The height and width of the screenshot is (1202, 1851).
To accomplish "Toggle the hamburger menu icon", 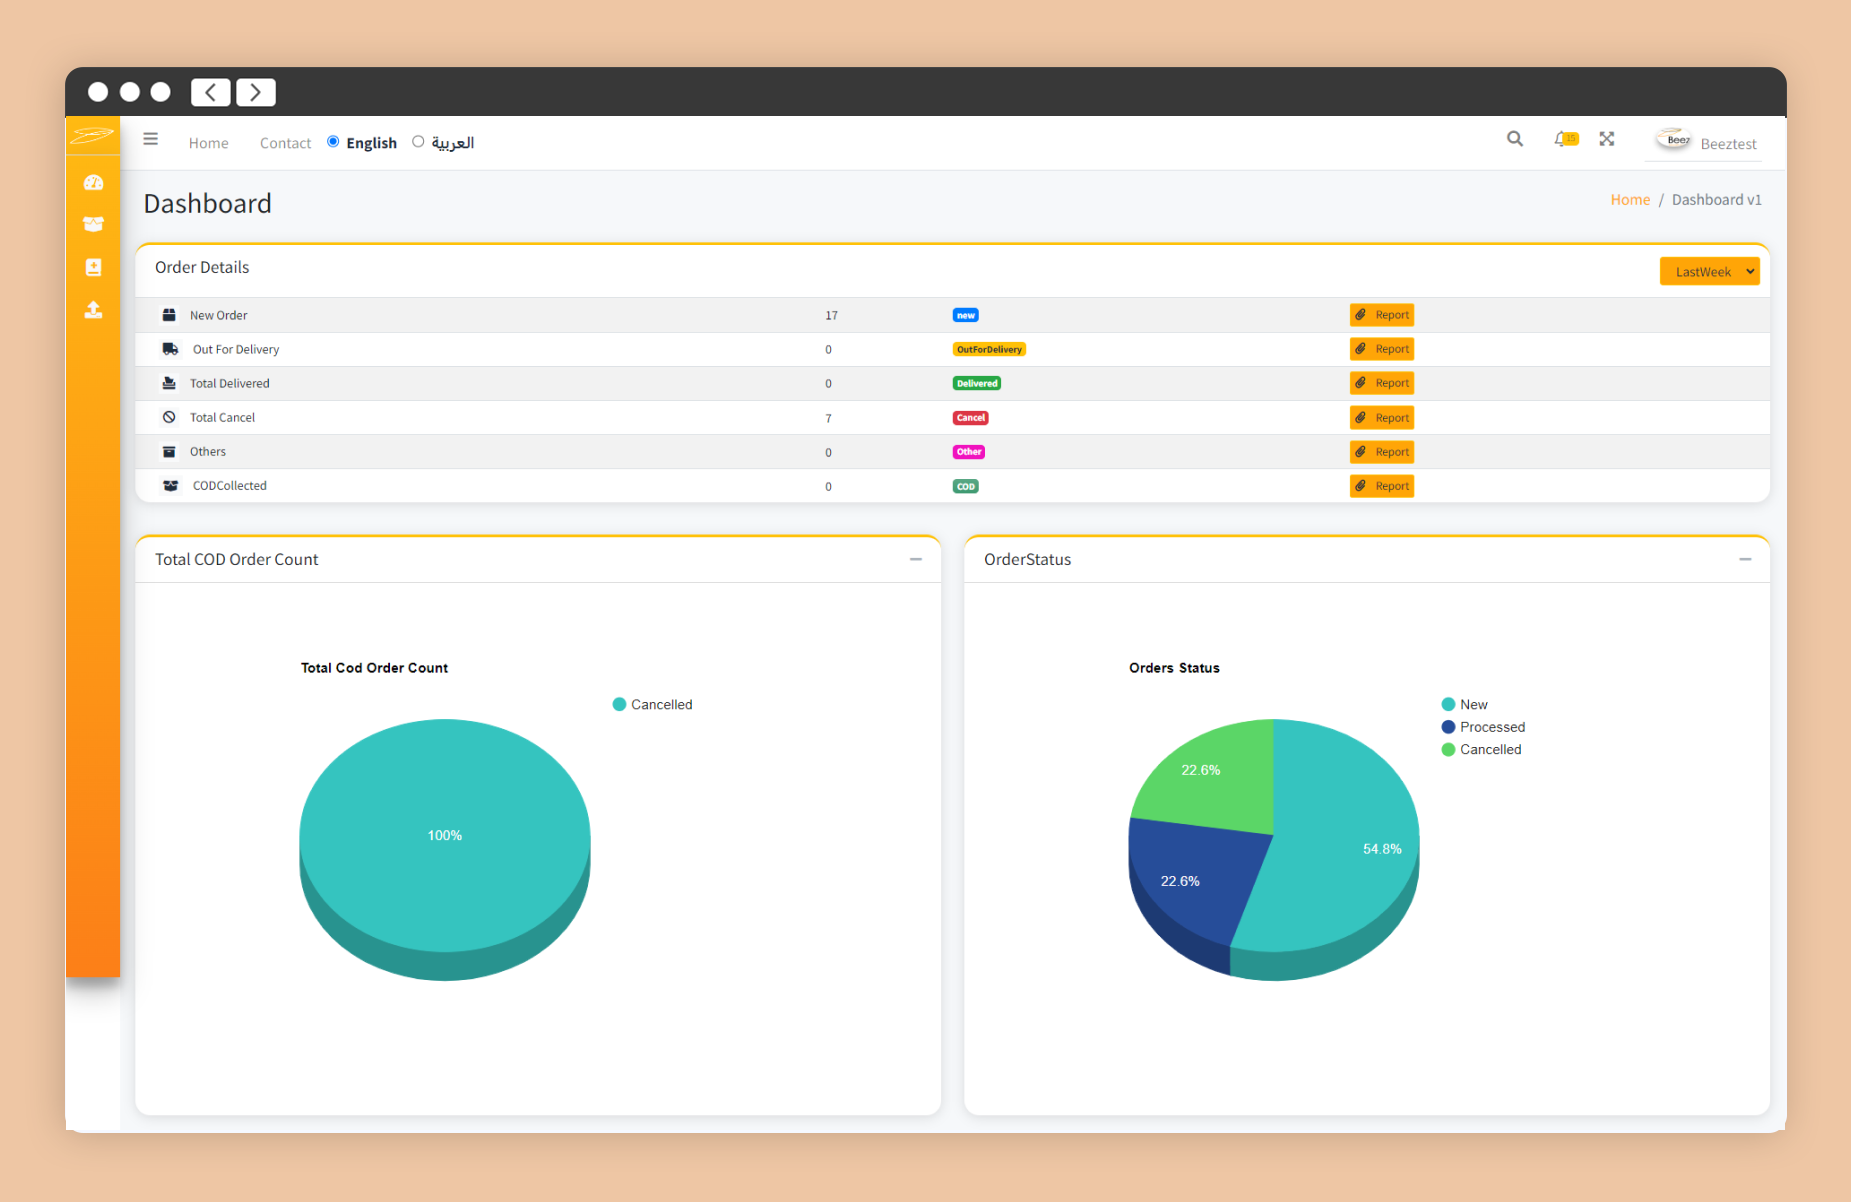I will [151, 140].
